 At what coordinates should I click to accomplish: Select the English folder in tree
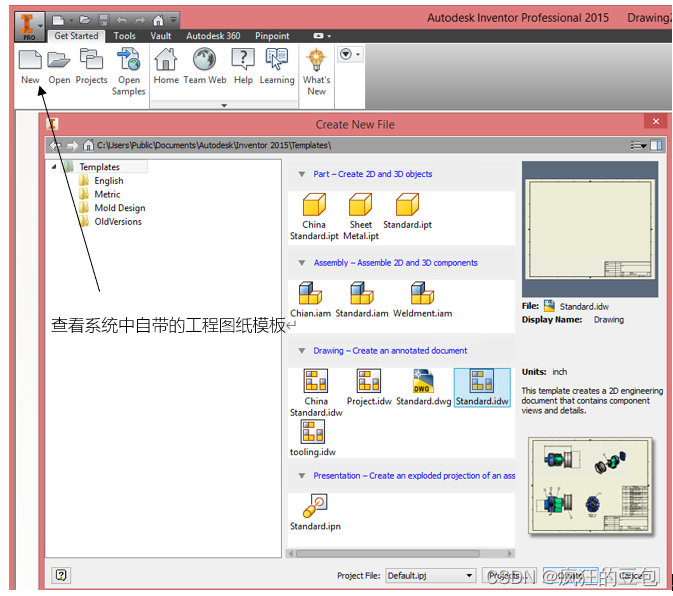(101, 181)
